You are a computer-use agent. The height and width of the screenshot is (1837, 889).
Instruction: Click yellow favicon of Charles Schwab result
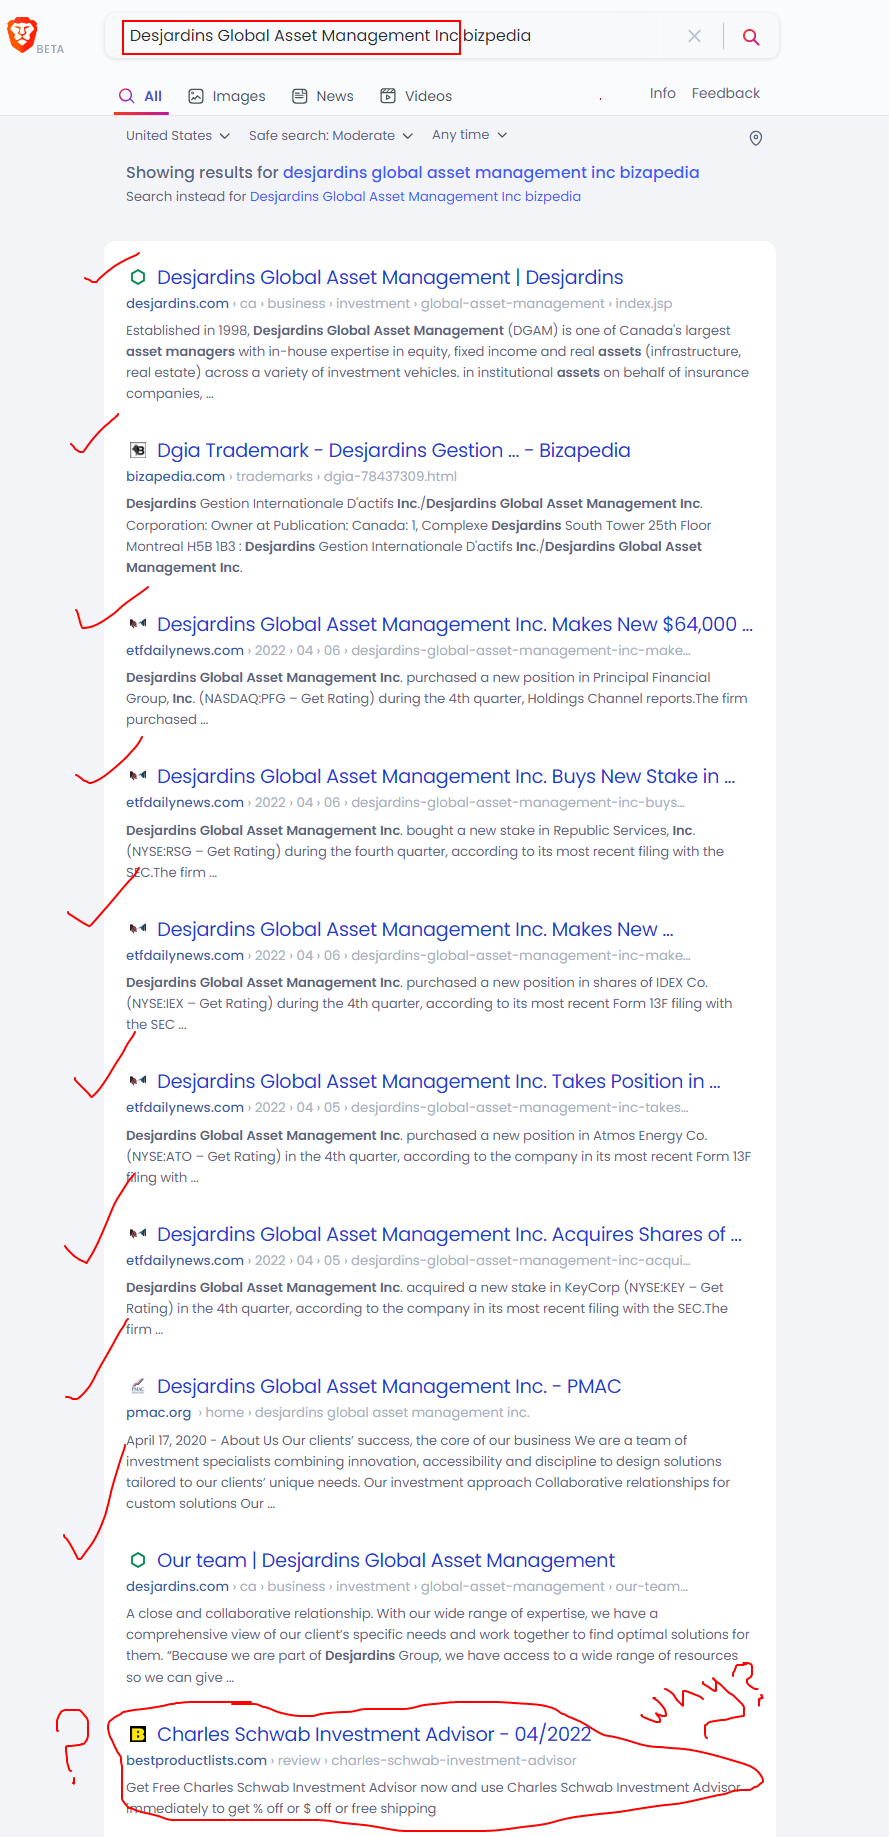(x=138, y=1734)
